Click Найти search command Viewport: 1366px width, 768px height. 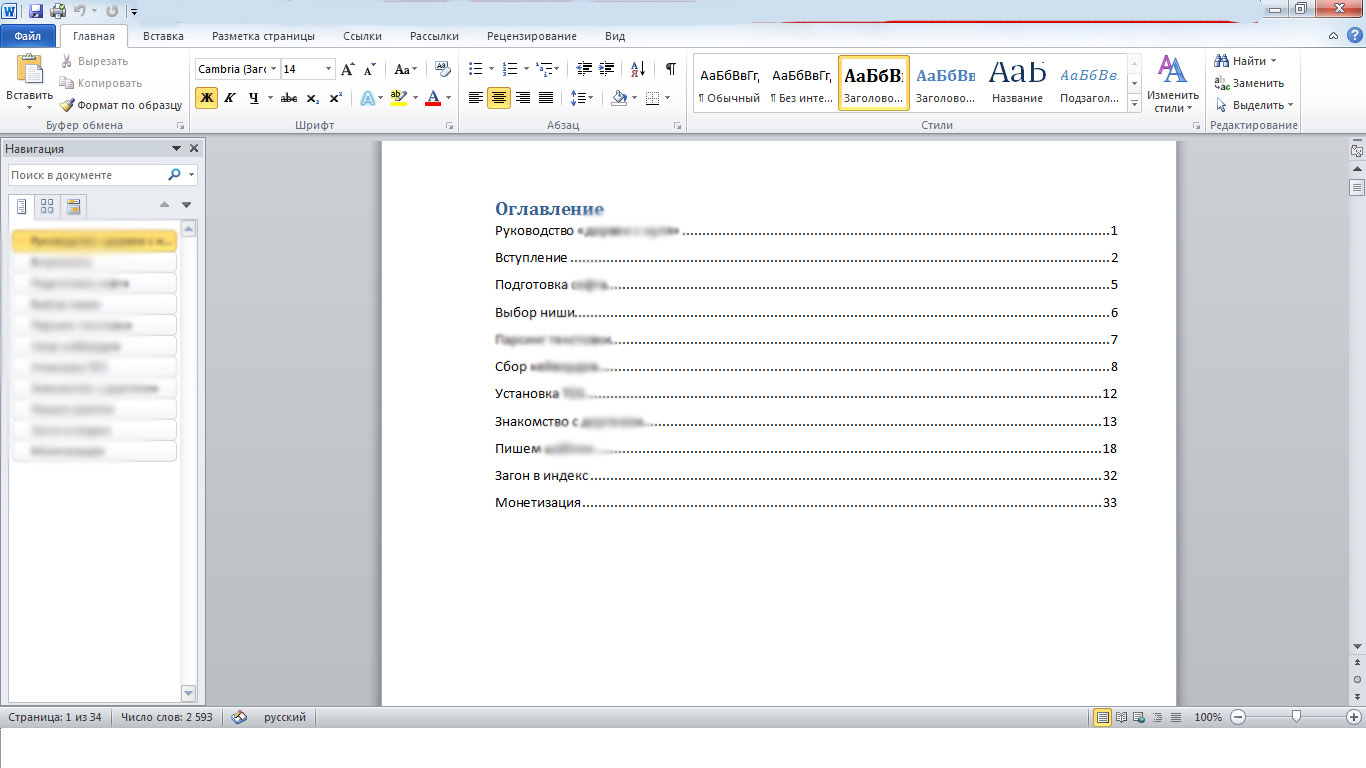(x=1244, y=61)
